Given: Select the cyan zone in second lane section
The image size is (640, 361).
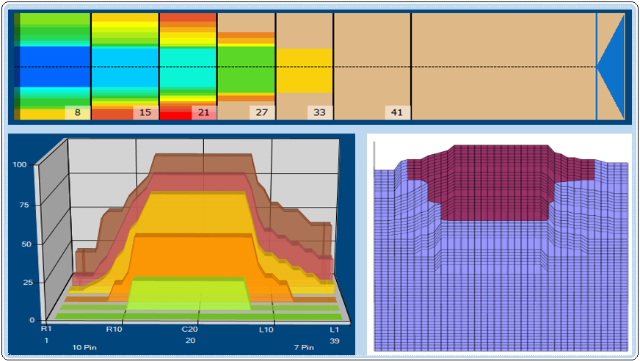Looking at the screenshot, I should pyautogui.click(x=125, y=67).
